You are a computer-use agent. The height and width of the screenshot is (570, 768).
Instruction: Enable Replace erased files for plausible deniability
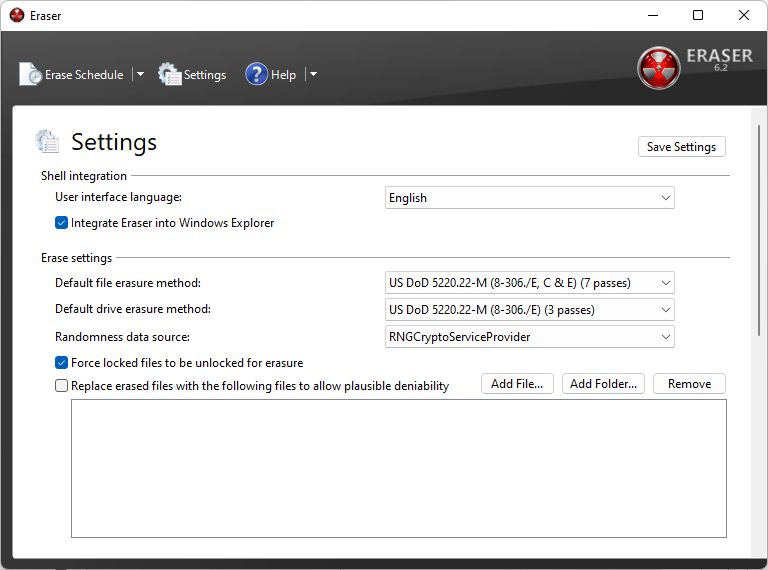[61, 386]
